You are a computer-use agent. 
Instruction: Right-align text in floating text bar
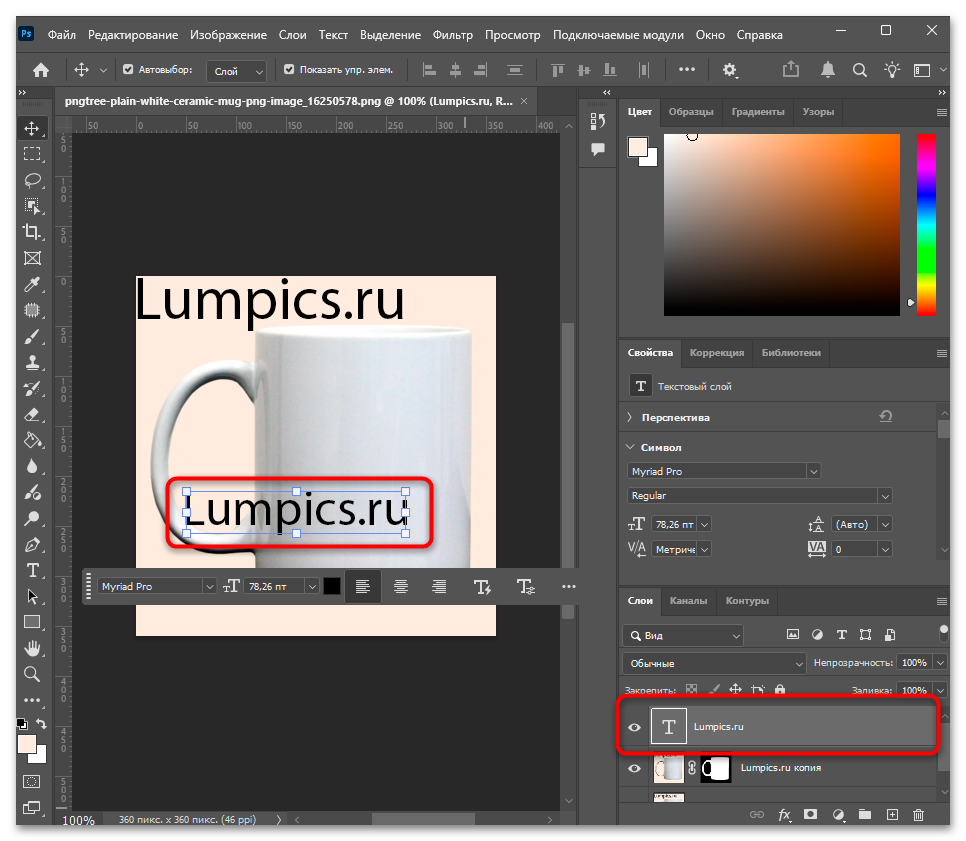click(x=439, y=587)
